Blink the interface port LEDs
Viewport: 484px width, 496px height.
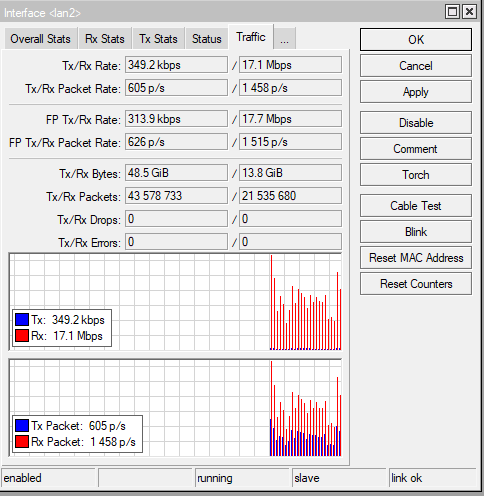[x=416, y=232]
